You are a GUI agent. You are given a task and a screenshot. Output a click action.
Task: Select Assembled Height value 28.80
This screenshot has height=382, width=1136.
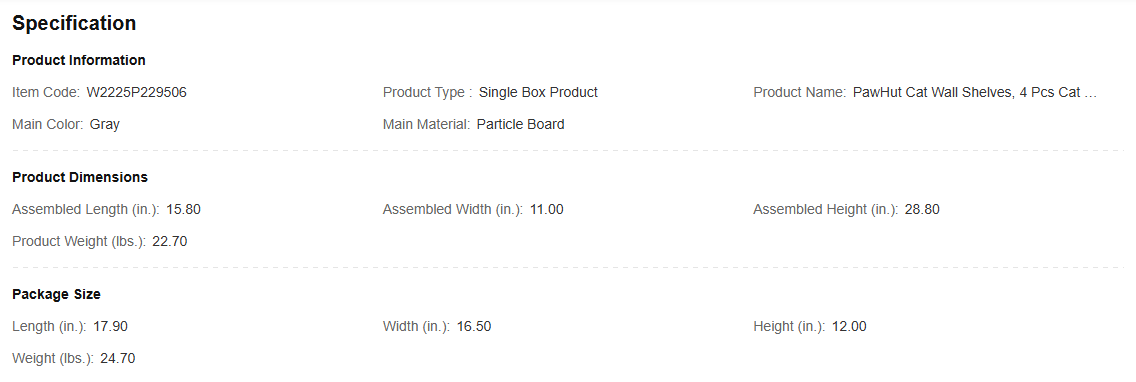coord(922,210)
